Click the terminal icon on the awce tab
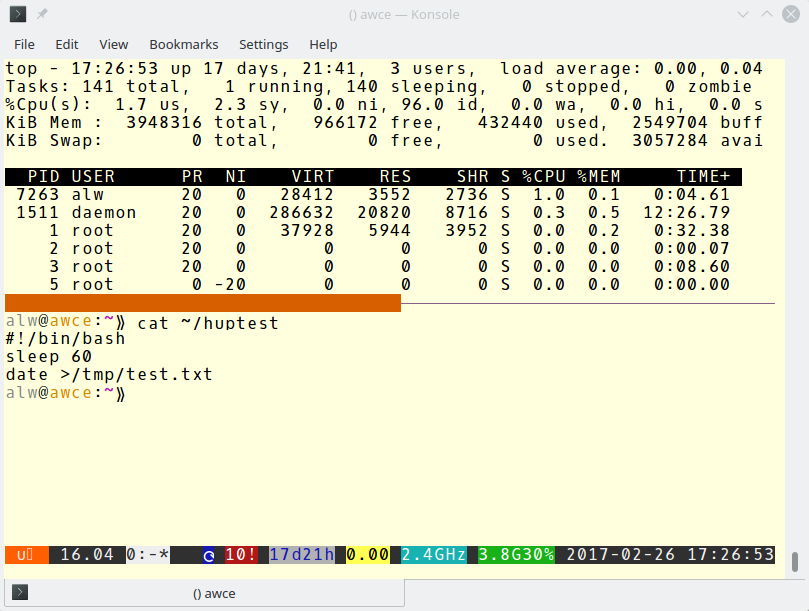809x611 pixels. point(20,593)
